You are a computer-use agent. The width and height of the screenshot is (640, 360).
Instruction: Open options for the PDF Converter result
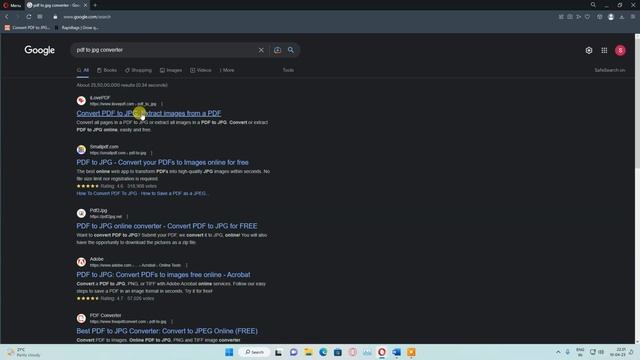click(172, 322)
